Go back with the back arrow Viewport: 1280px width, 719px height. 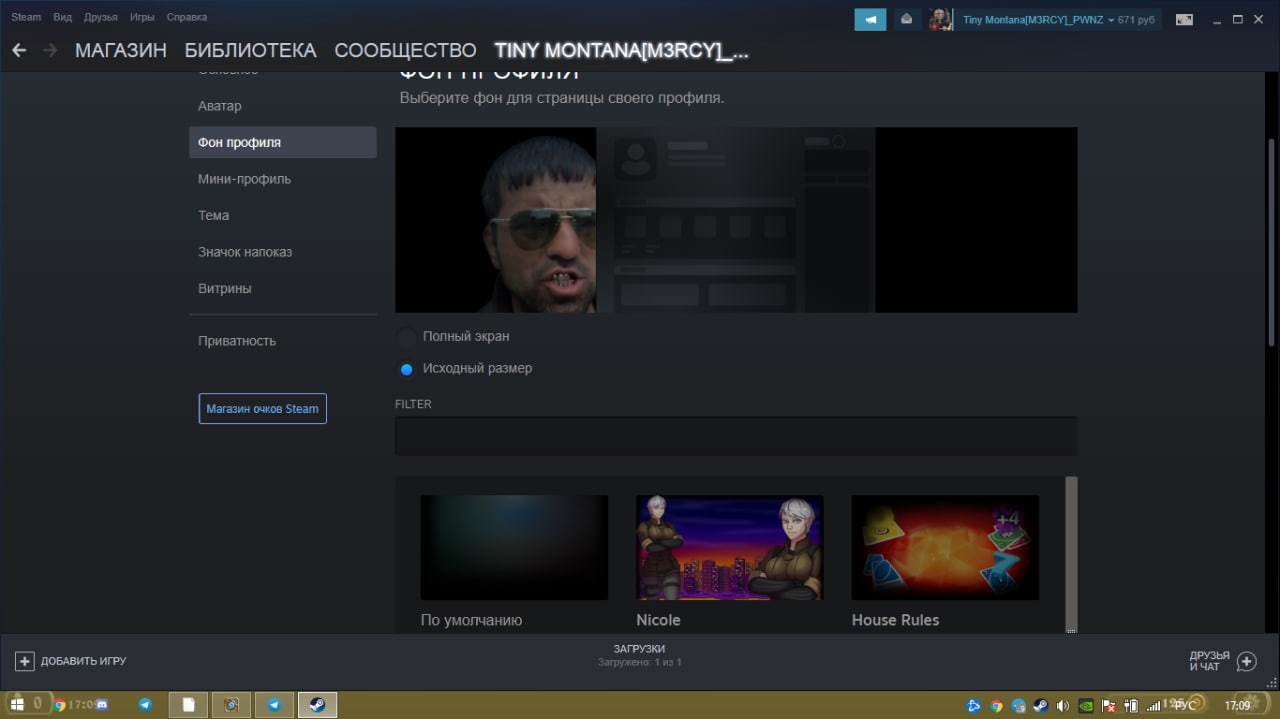[x=19, y=50]
